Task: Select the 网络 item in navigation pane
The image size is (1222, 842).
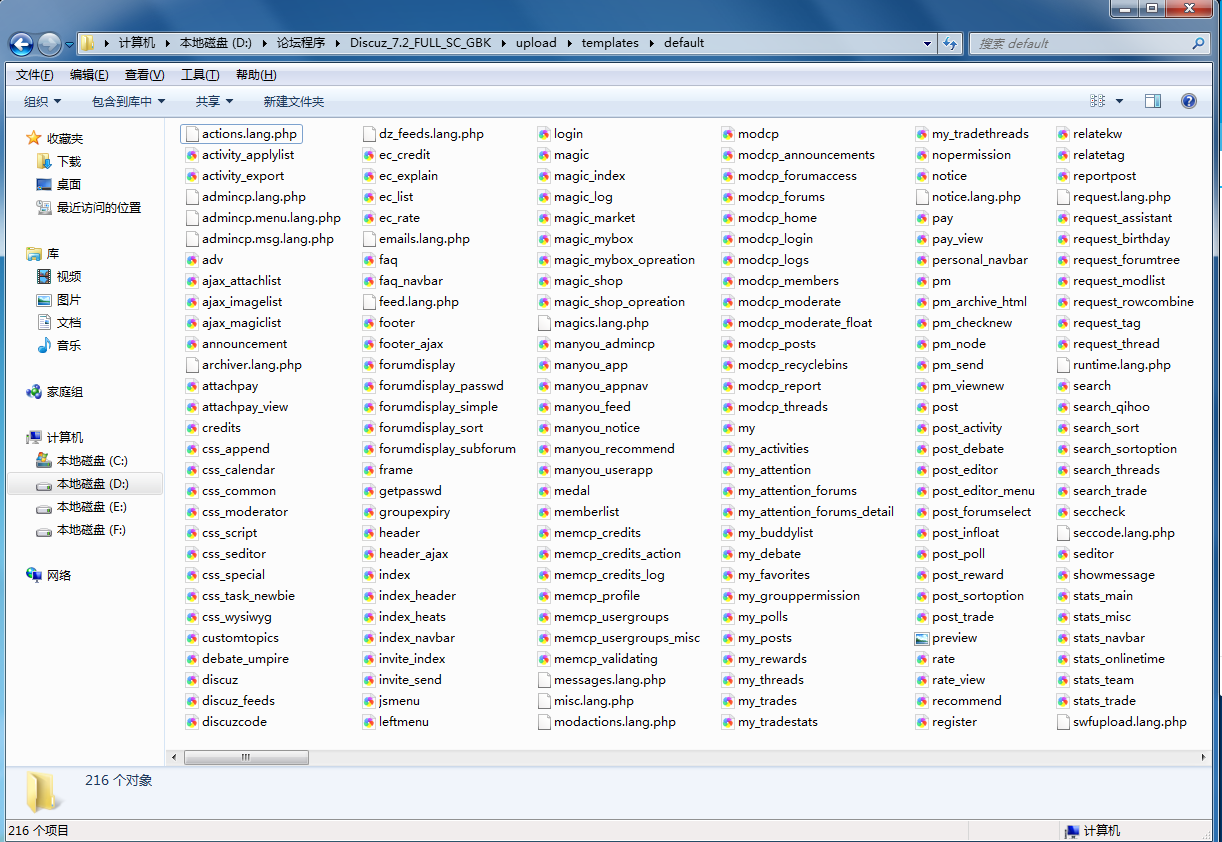Action: tap(59, 575)
